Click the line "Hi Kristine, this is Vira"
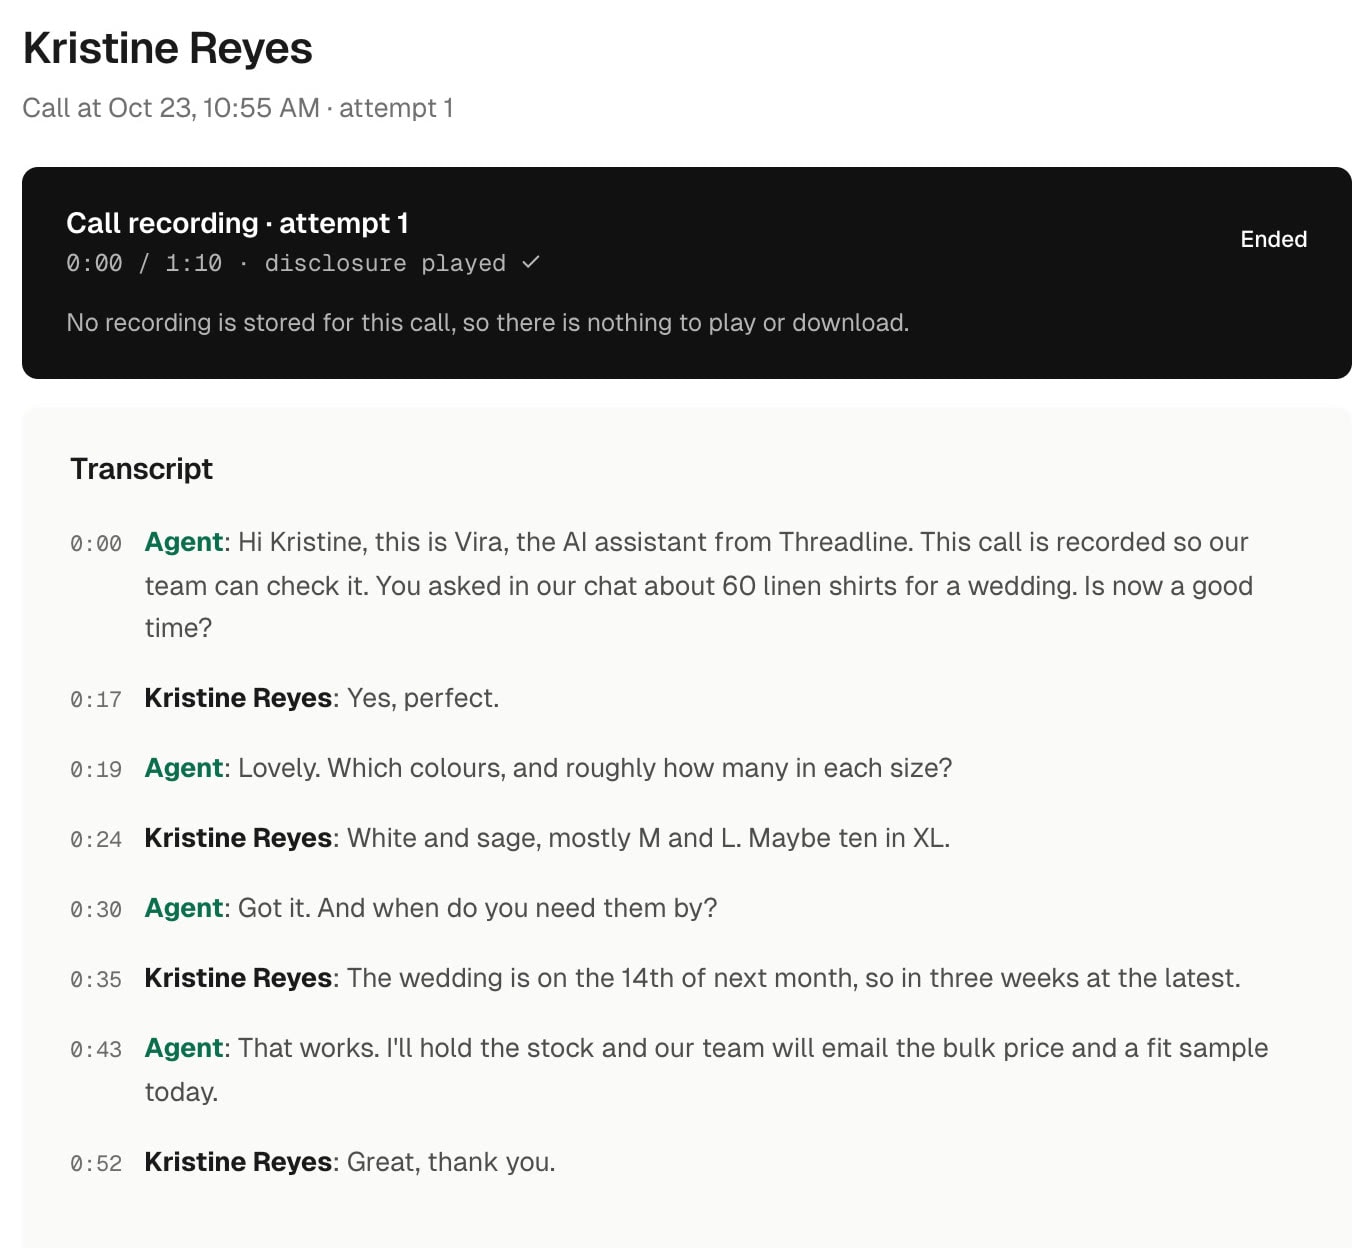This screenshot has width=1367, height=1248. coord(699,585)
